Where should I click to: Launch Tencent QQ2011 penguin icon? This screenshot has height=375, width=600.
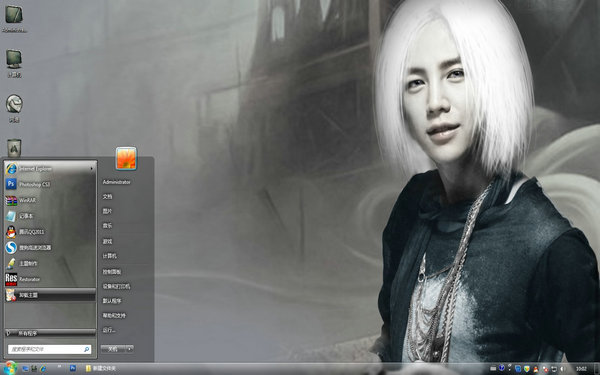tap(11, 232)
